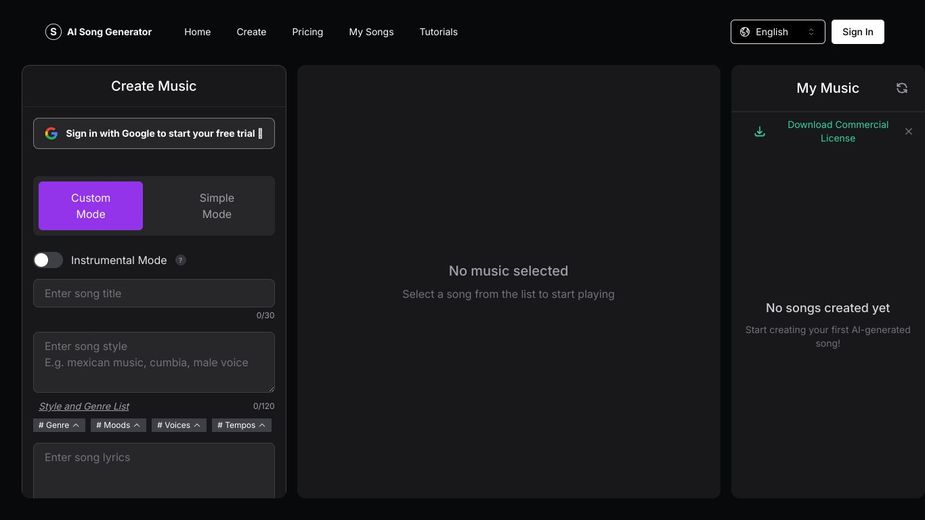
Task: Expand the # Voices tag list
Action: tap(179, 425)
